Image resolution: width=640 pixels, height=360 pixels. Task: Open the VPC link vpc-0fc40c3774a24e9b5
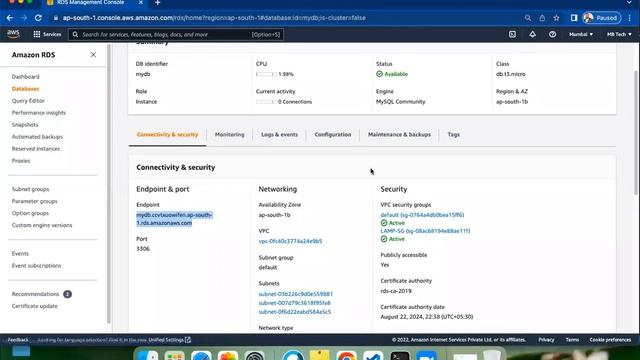[x=290, y=241]
